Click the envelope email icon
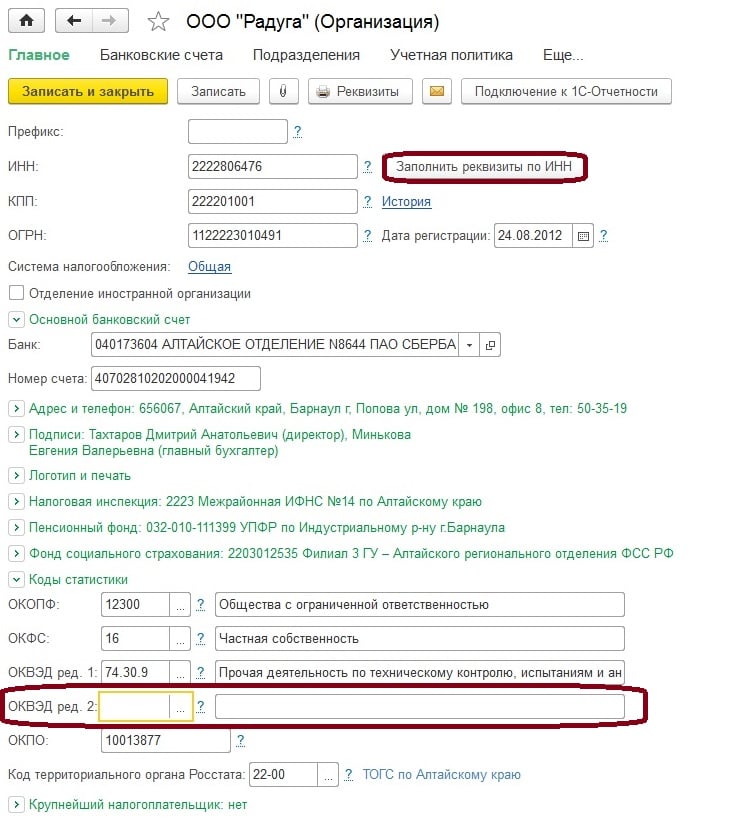Viewport: 754px width, 826px height. [436, 91]
